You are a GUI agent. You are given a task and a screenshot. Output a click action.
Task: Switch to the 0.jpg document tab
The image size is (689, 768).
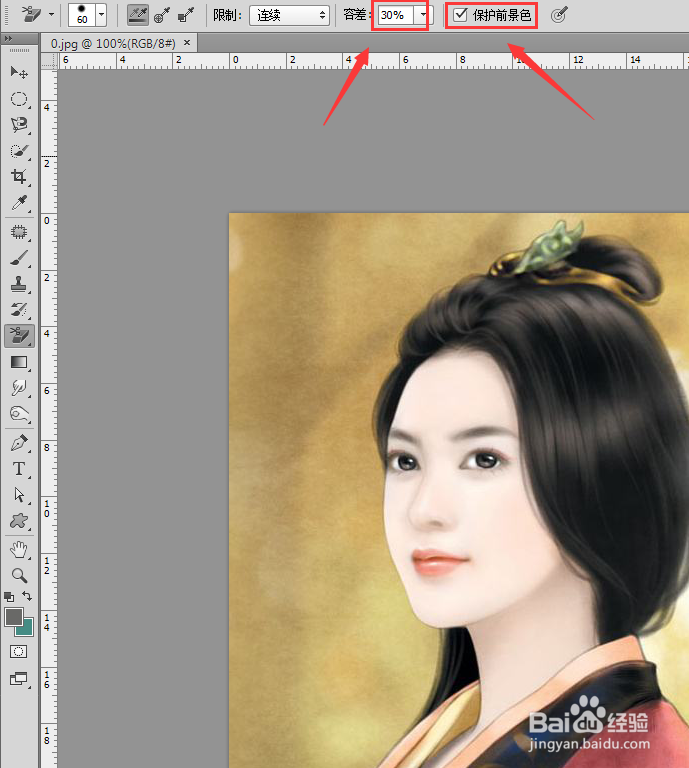pyautogui.click(x=113, y=44)
